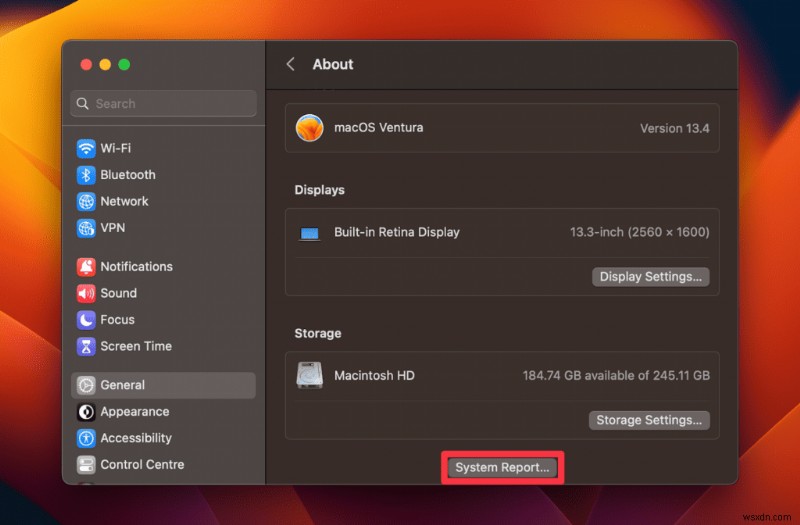This screenshot has width=800, height=525.
Task: Click the Control Centre icon
Action: tap(86, 465)
